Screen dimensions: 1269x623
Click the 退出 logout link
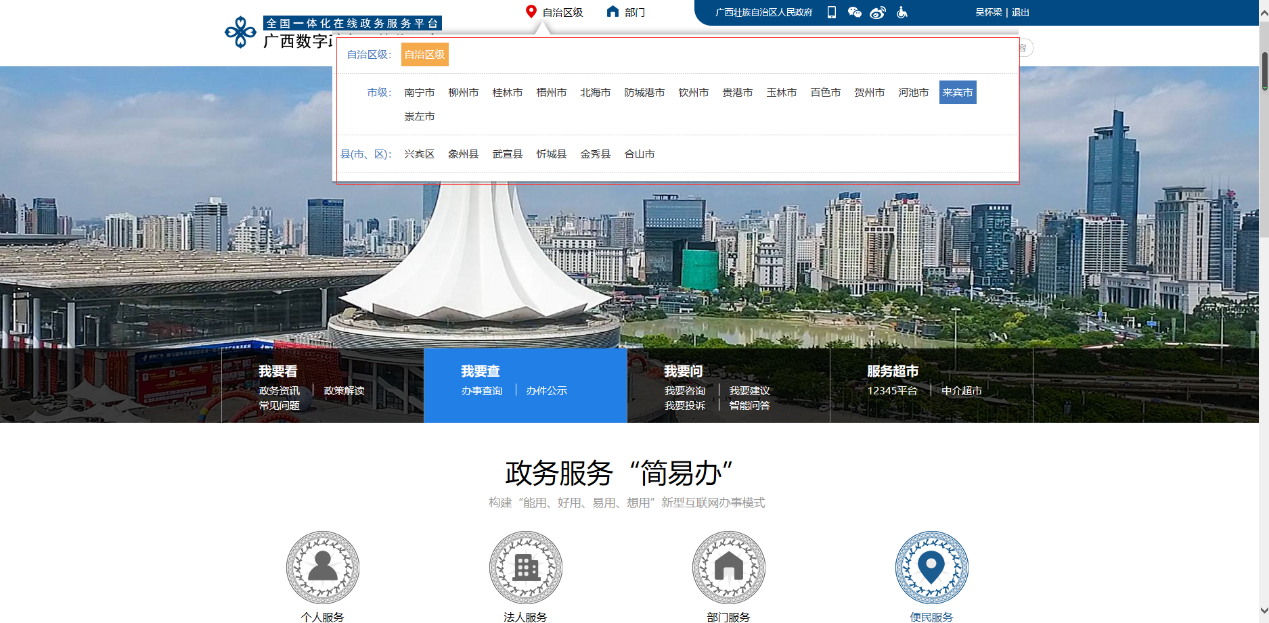pos(1020,13)
